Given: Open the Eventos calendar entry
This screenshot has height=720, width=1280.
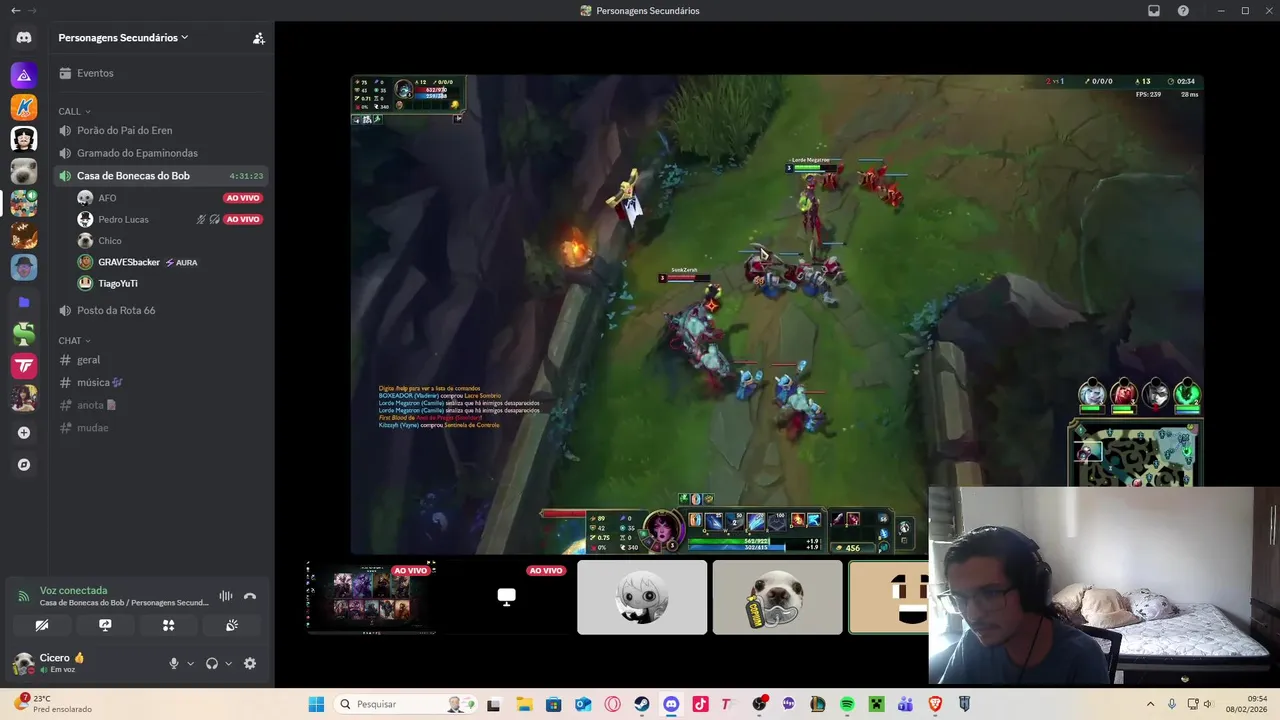Looking at the screenshot, I should pyautogui.click(x=161, y=73).
